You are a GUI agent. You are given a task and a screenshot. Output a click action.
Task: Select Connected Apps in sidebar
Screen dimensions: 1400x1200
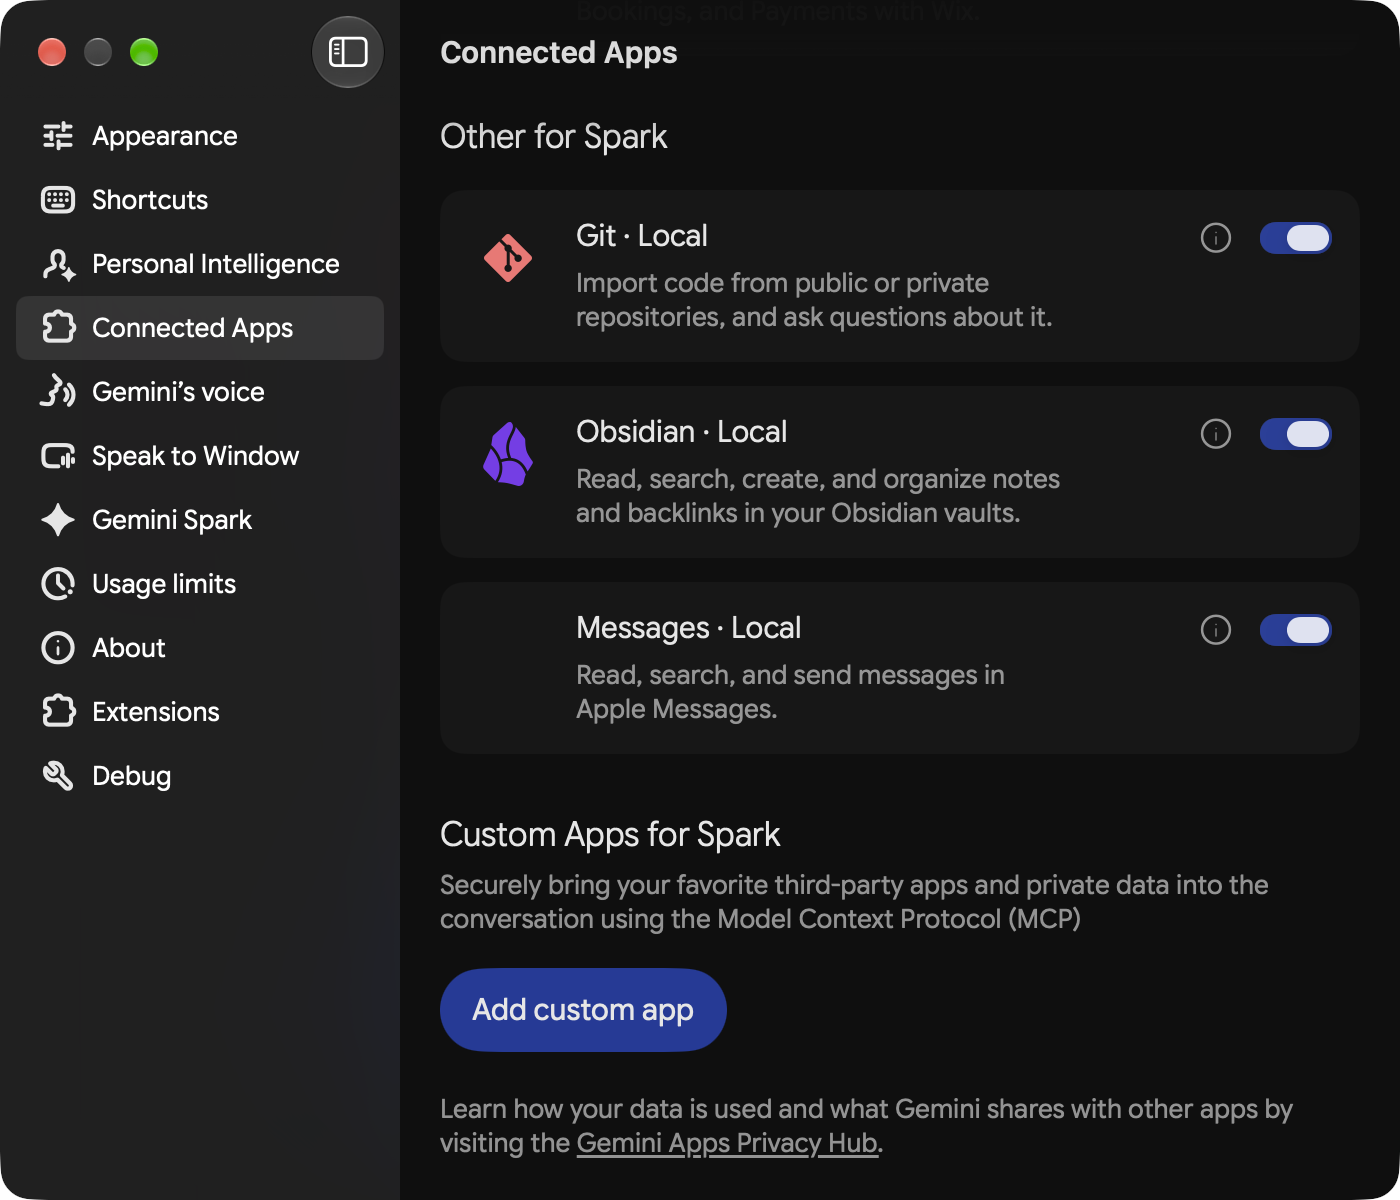[200, 328]
